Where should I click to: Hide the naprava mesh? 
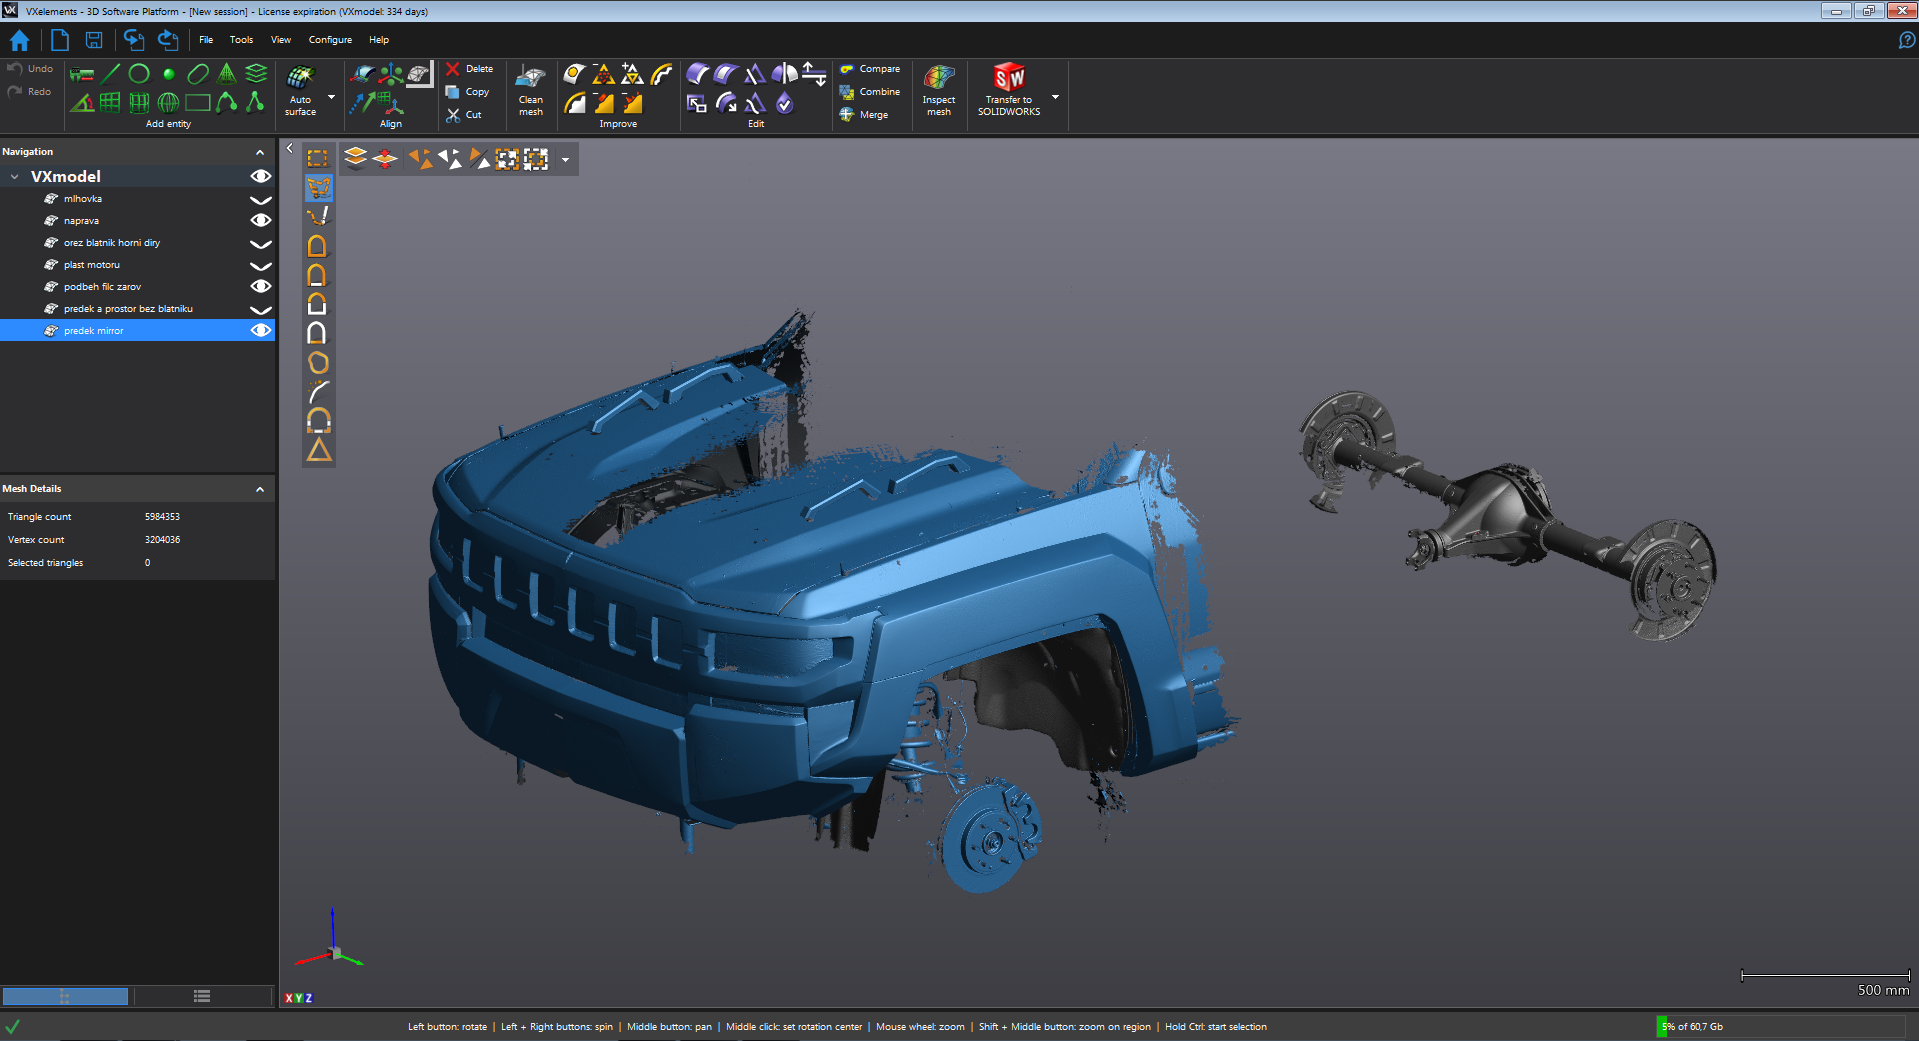pos(260,221)
